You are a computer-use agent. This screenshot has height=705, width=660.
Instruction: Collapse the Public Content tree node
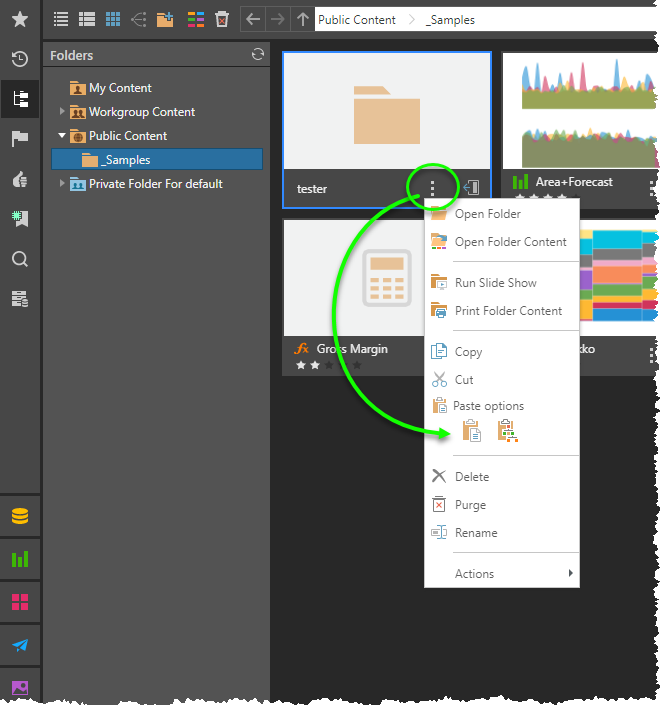pos(62,136)
